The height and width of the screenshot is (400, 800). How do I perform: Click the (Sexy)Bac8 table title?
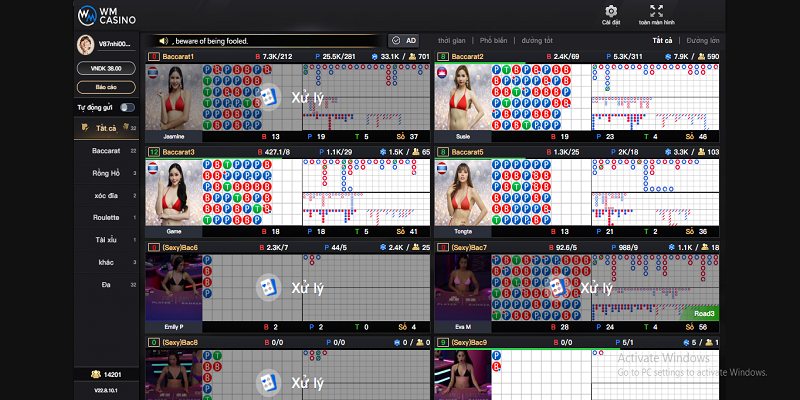click(x=180, y=342)
